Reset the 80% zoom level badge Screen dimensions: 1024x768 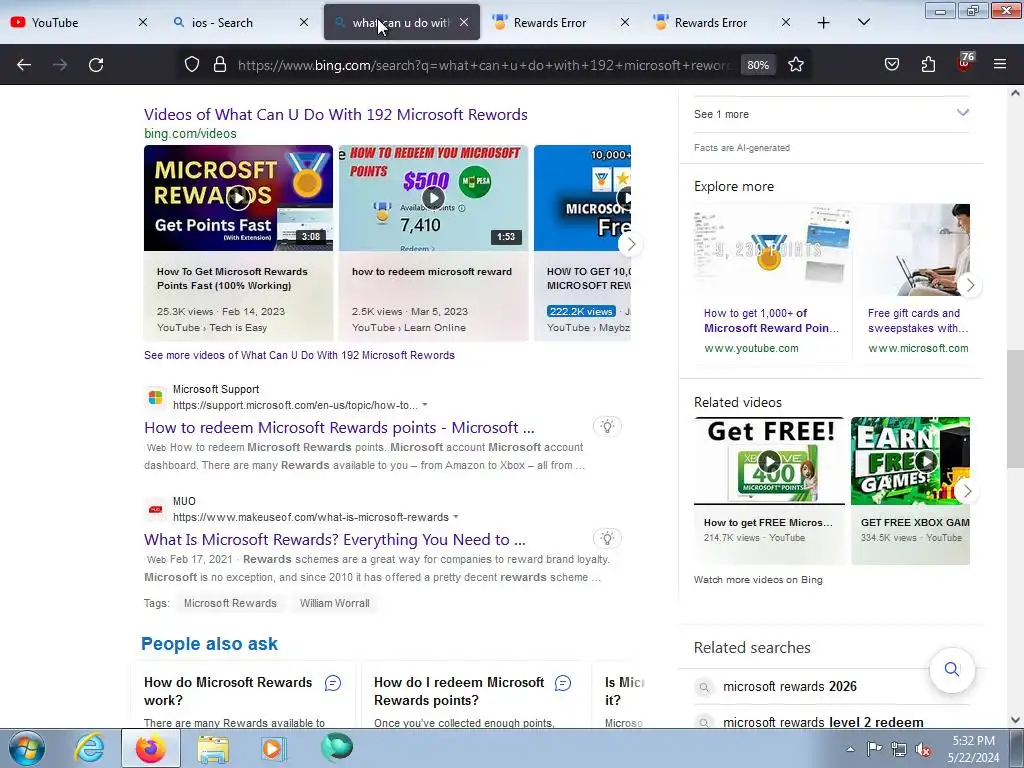coord(758,65)
